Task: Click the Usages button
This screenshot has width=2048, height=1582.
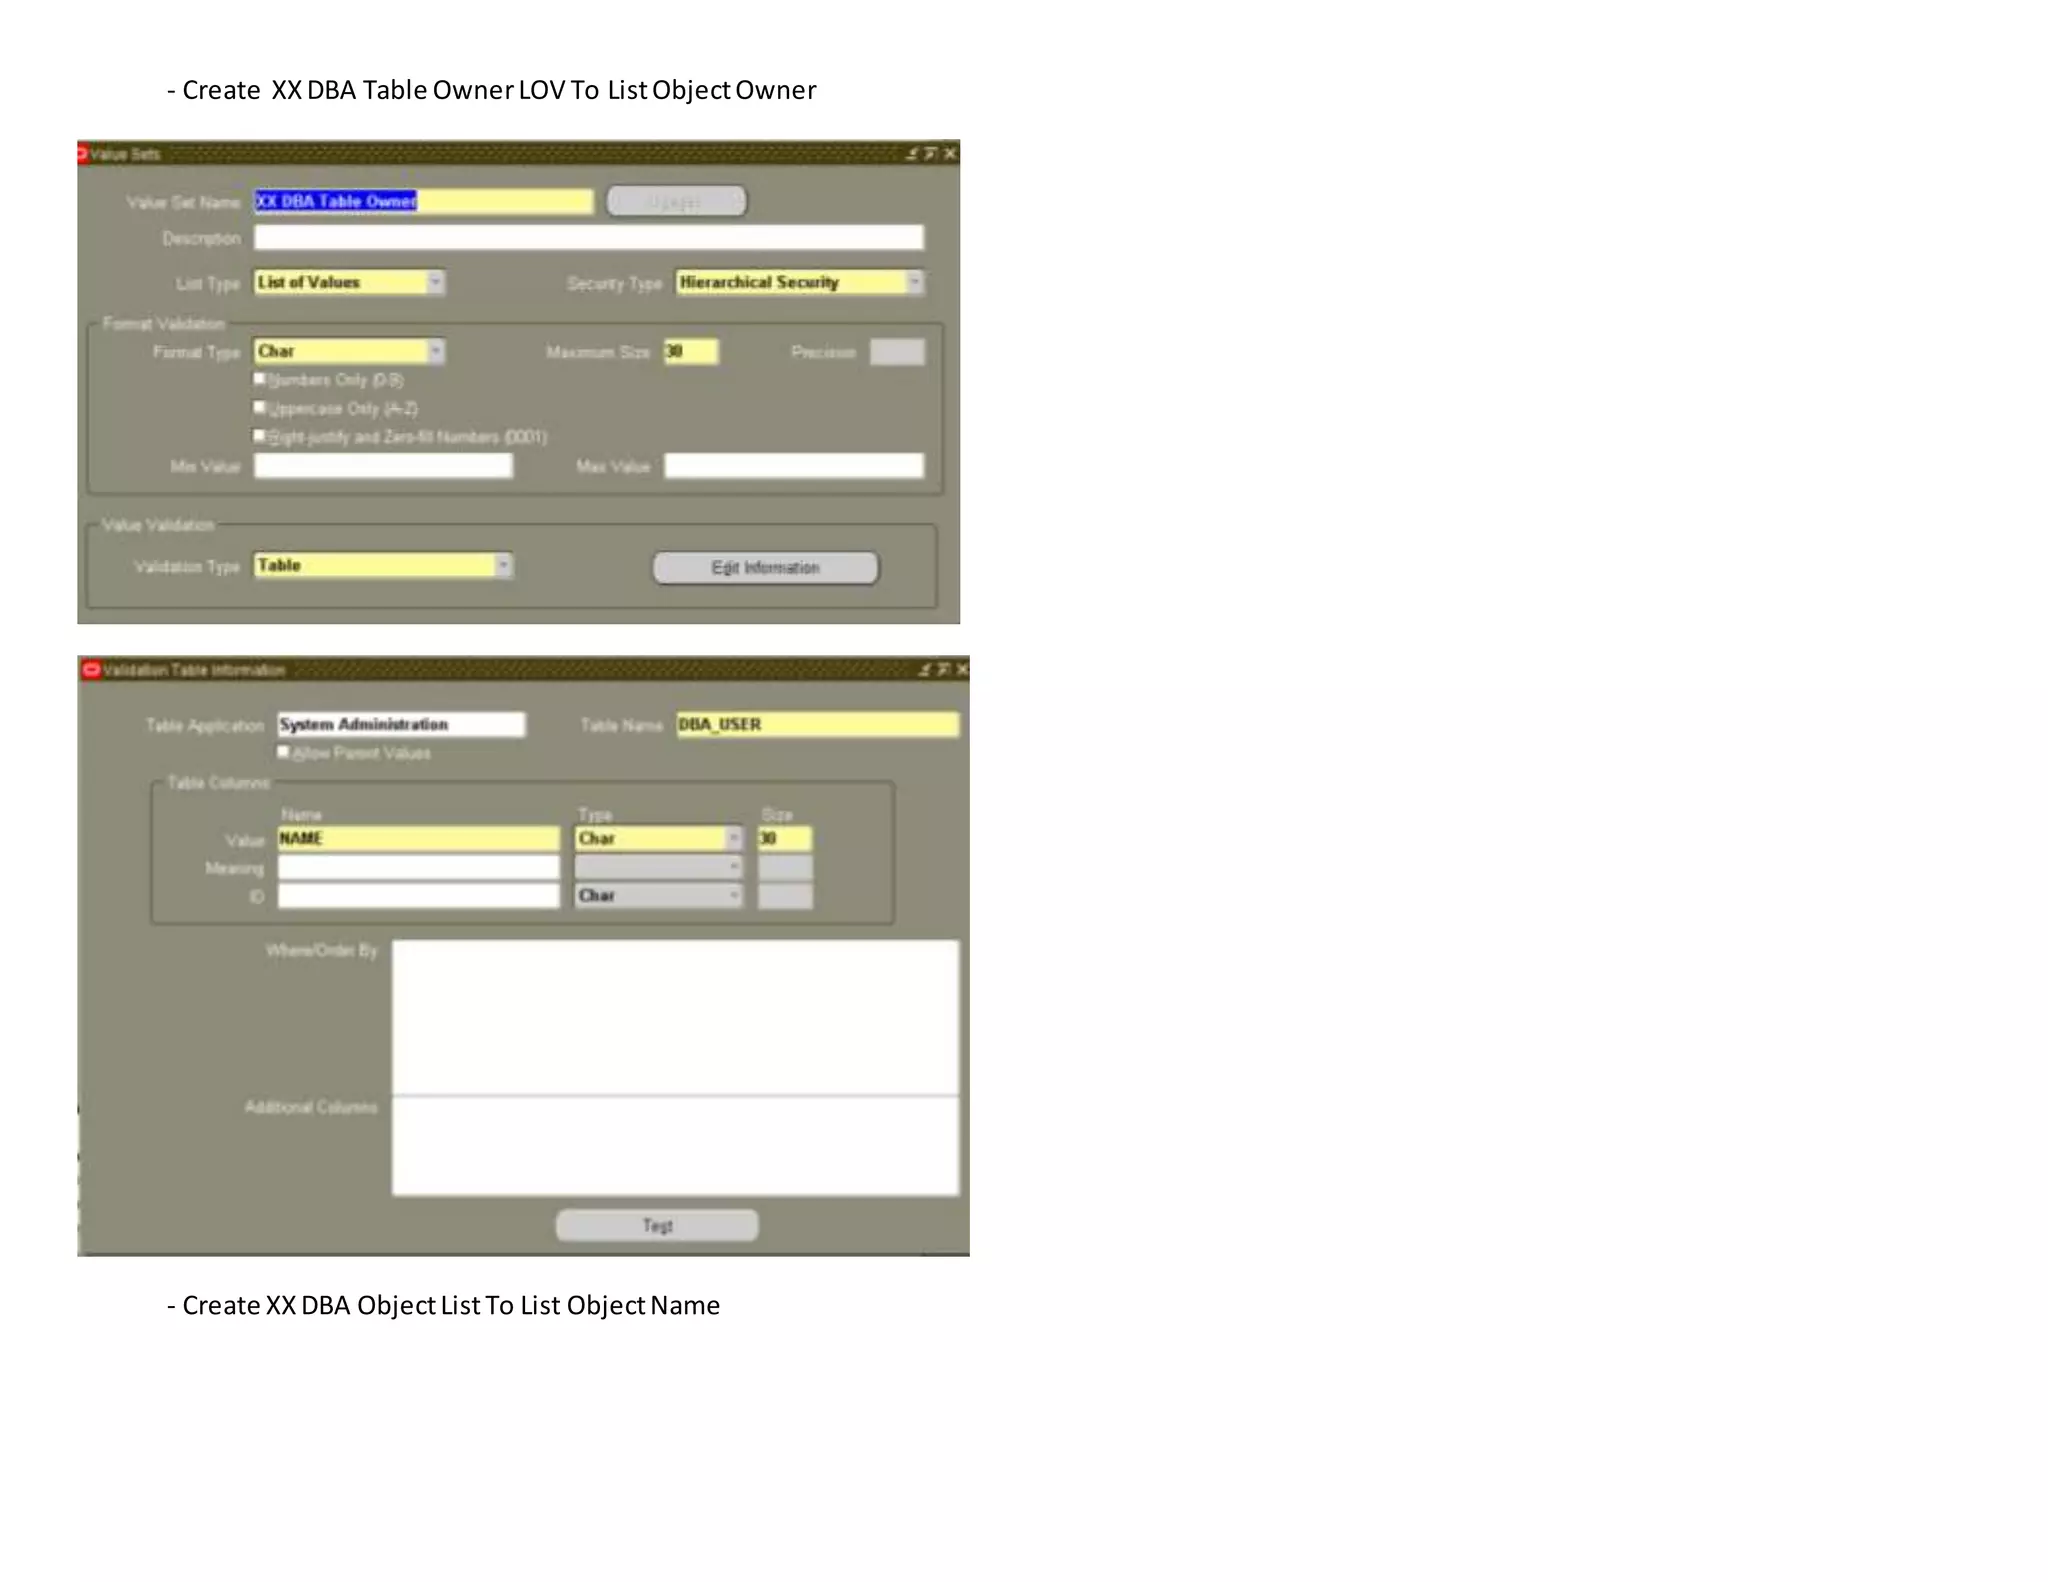Action: click(677, 201)
